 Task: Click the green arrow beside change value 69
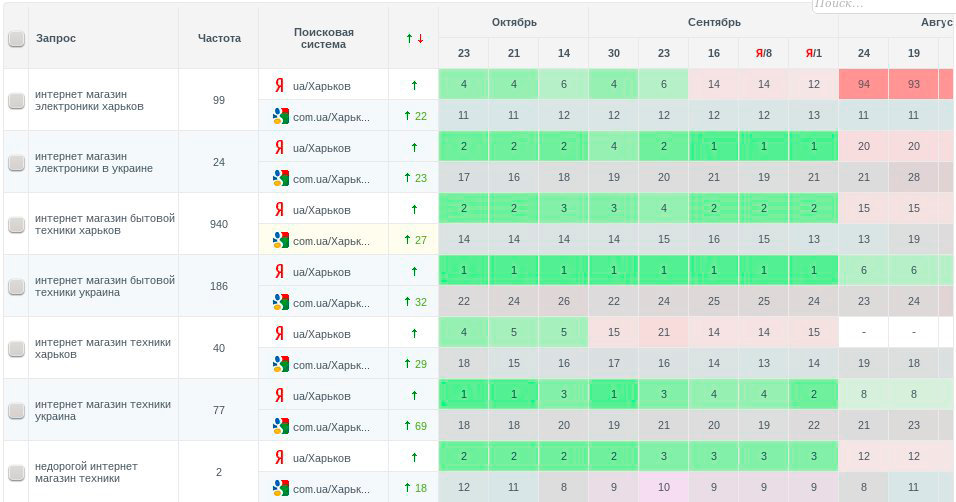tap(407, 426)
